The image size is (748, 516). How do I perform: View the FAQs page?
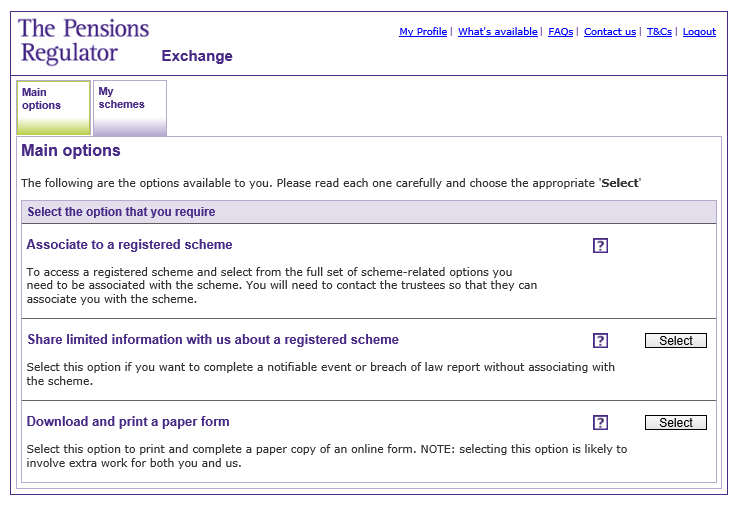click(x=561, y=32)
